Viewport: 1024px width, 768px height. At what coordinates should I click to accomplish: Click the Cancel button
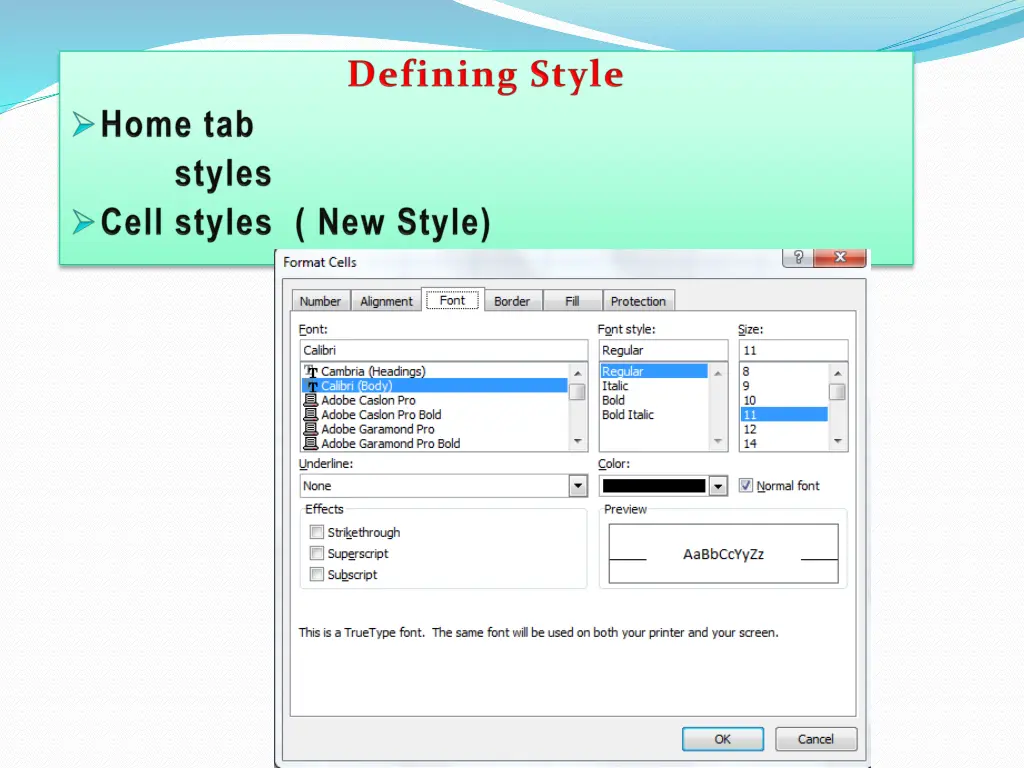815,739
